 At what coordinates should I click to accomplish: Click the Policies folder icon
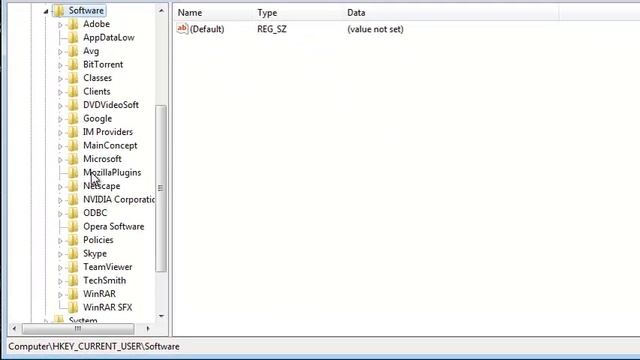[x=73, y=240]
